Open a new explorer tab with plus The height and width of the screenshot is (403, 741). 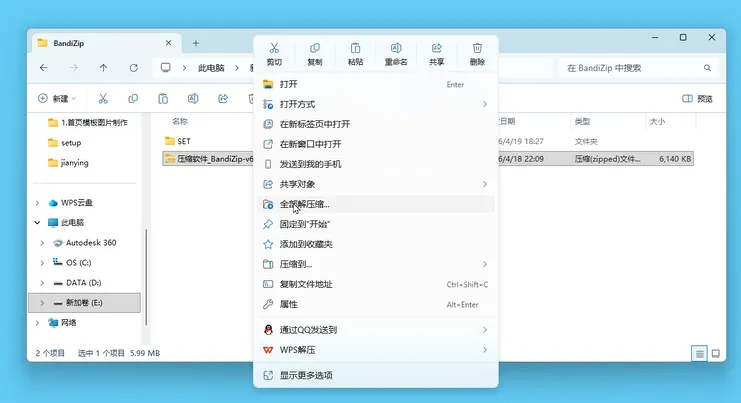(x=196, y=43)
